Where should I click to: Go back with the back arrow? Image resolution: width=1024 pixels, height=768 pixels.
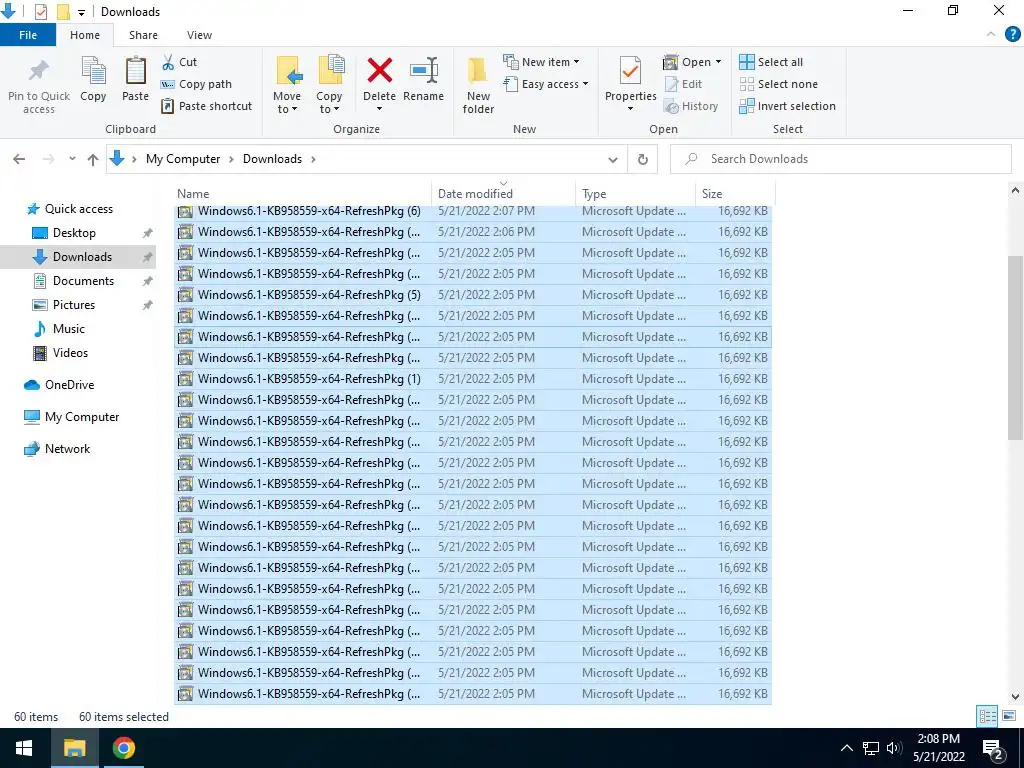point(19,159)
